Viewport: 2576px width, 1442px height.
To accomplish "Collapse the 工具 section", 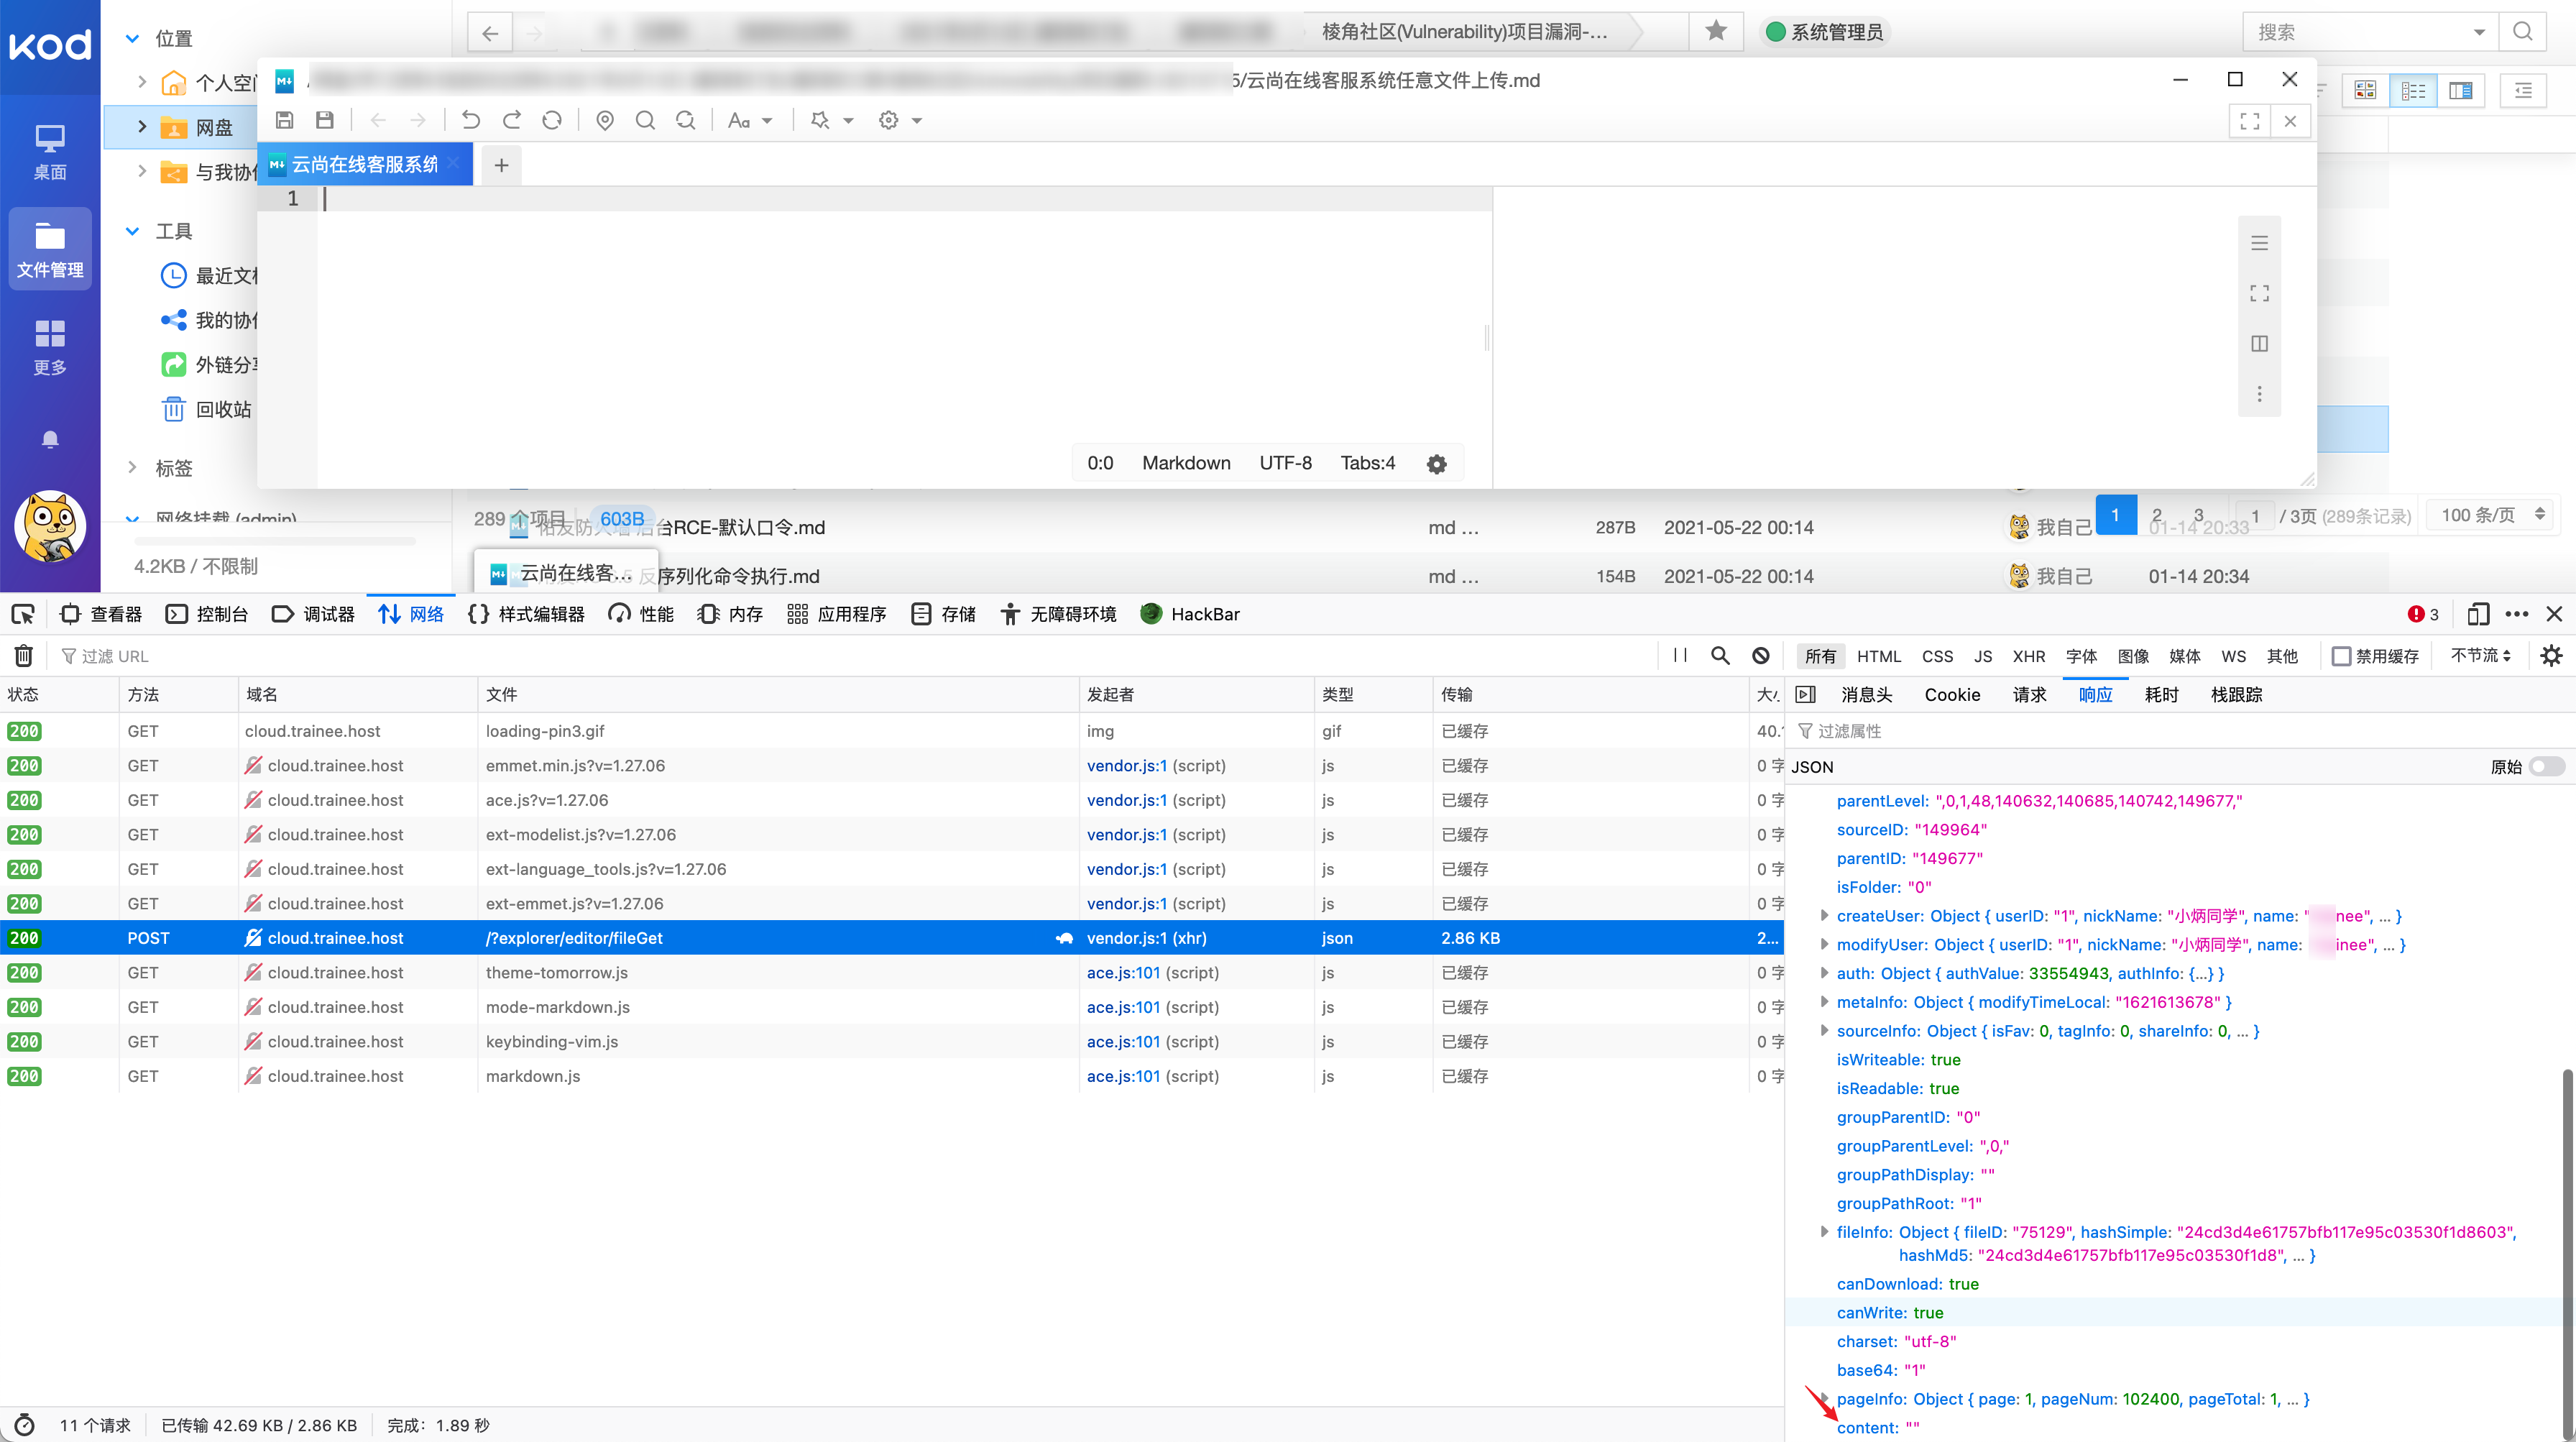I will click(132, 231).
